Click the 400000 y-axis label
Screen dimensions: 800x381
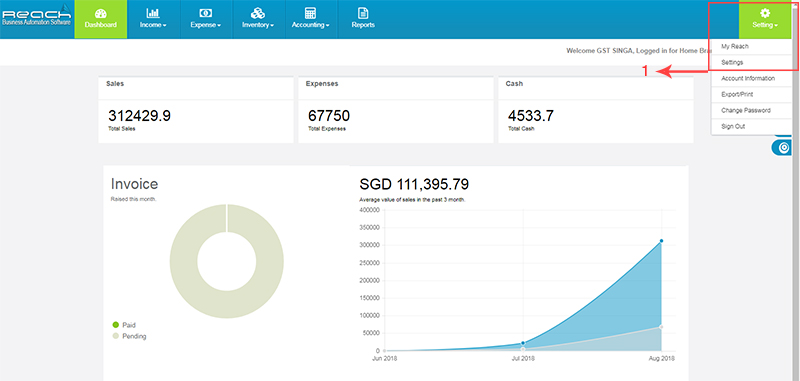point(369,210)
